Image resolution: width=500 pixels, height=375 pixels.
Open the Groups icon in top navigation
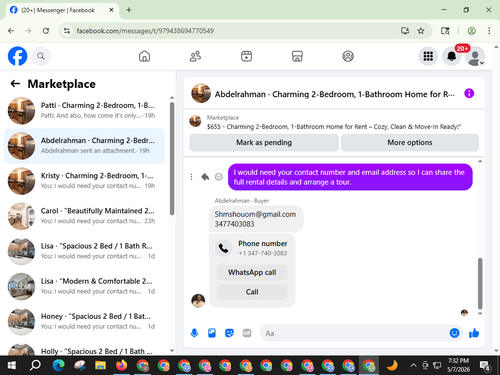point(348,56)
